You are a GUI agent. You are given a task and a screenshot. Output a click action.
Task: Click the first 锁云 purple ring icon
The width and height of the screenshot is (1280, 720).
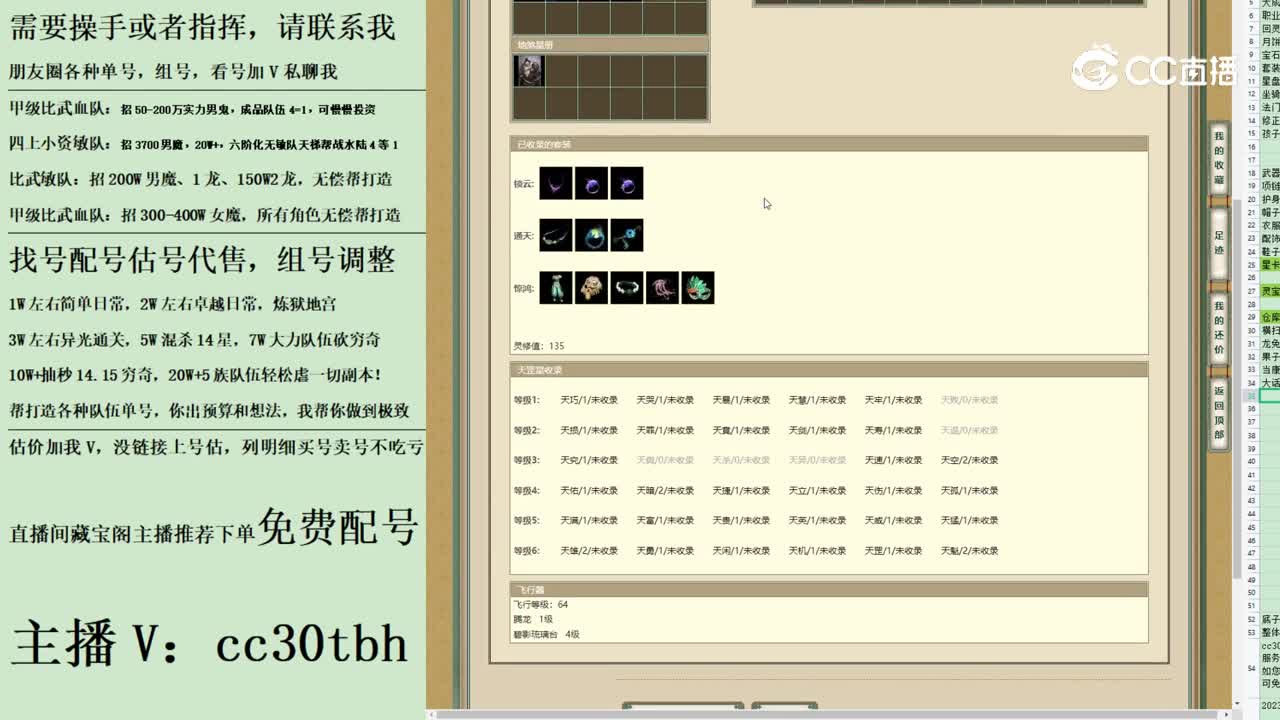point(591,184)
